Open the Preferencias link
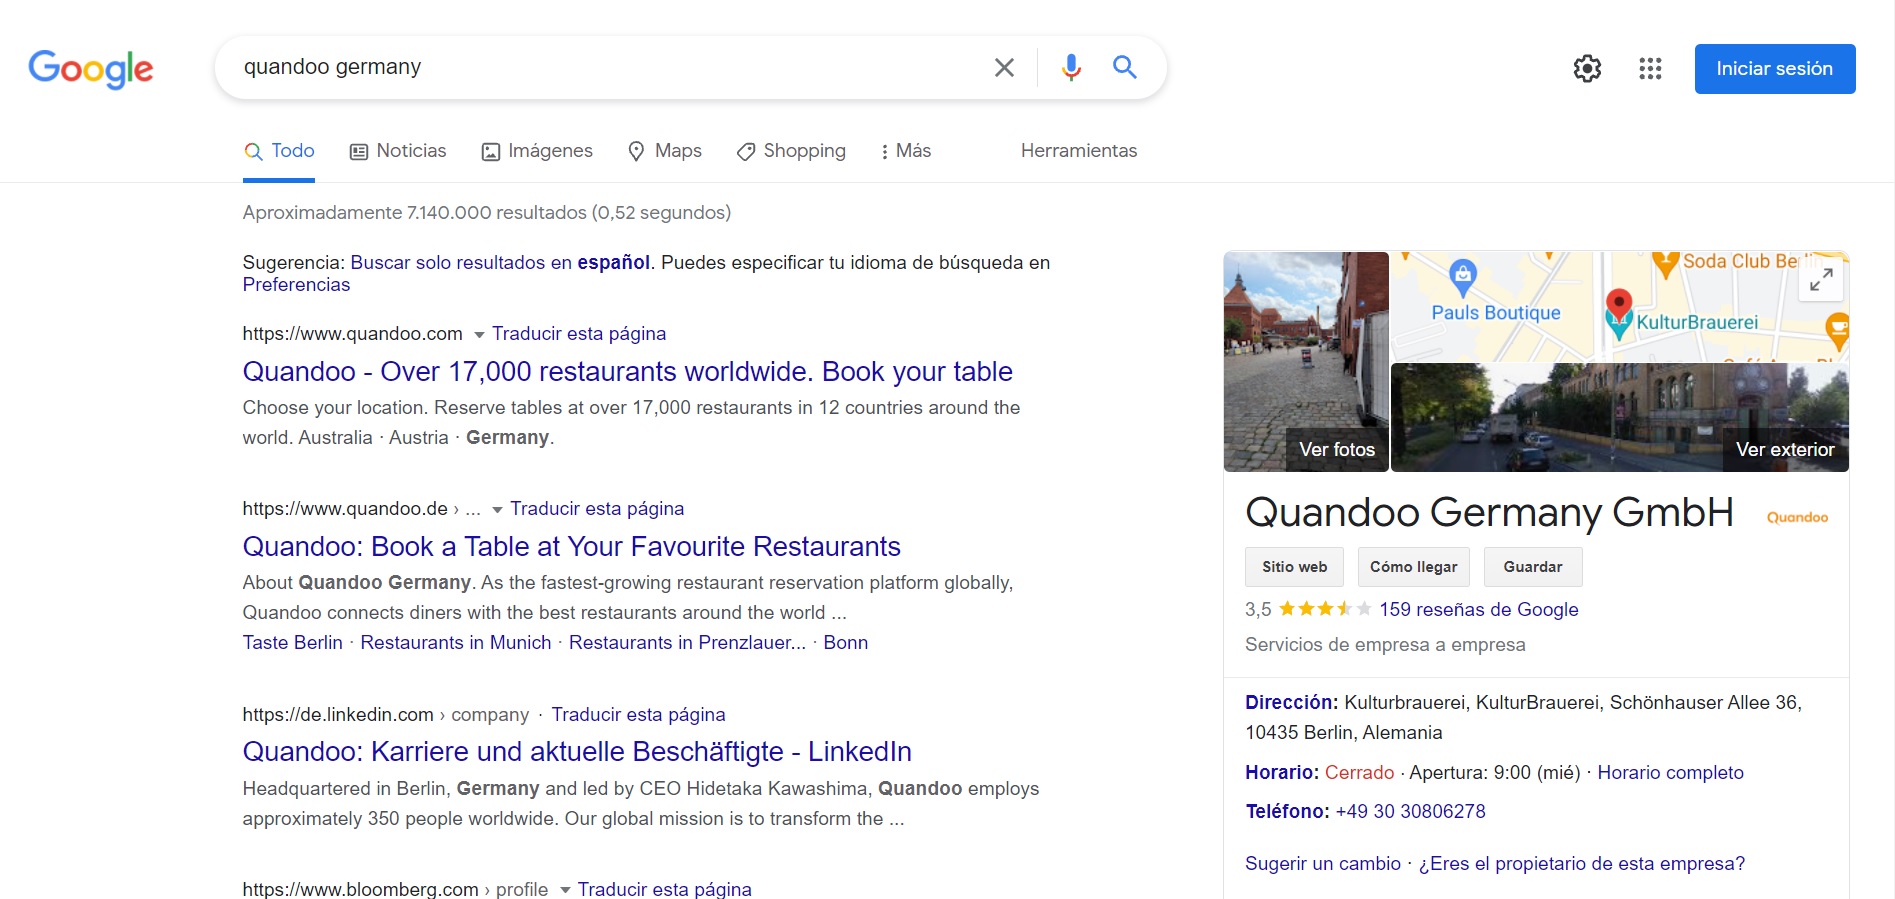This screenshot has height=899, width=1895. (x=296, y=285)
